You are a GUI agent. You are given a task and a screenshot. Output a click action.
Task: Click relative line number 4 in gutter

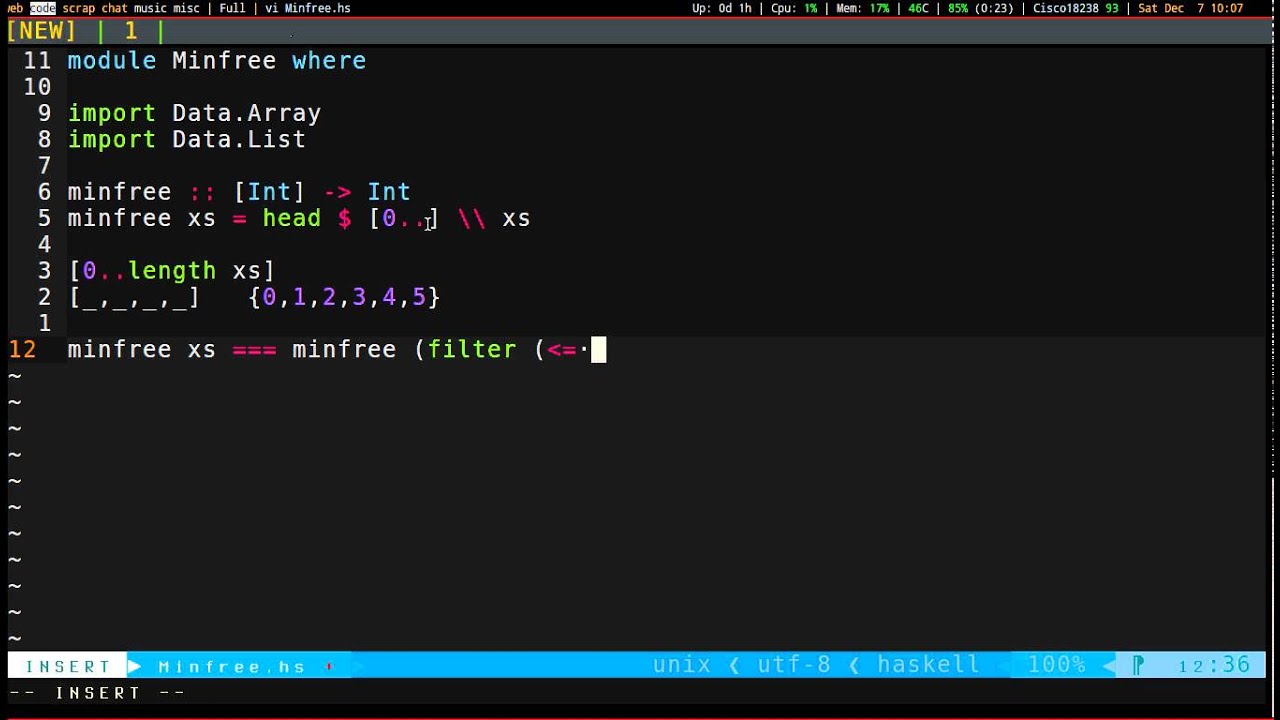coord(44,244)
